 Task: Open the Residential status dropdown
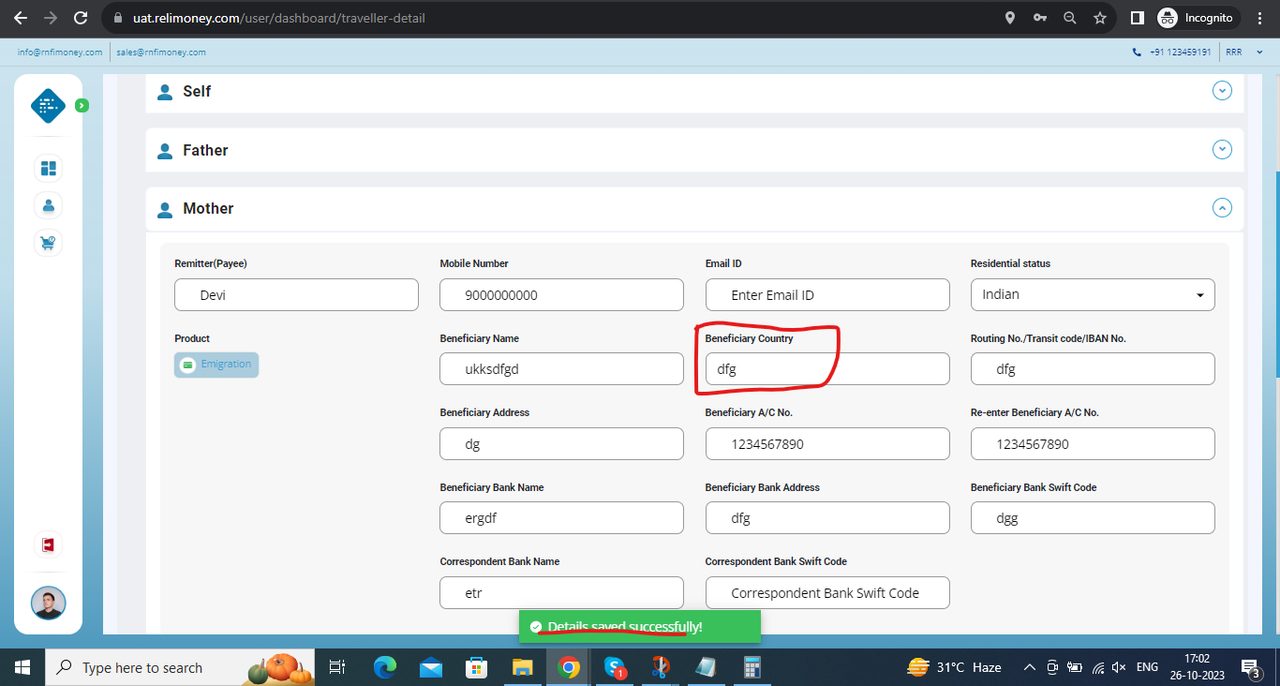click(x=1093, y=295)
